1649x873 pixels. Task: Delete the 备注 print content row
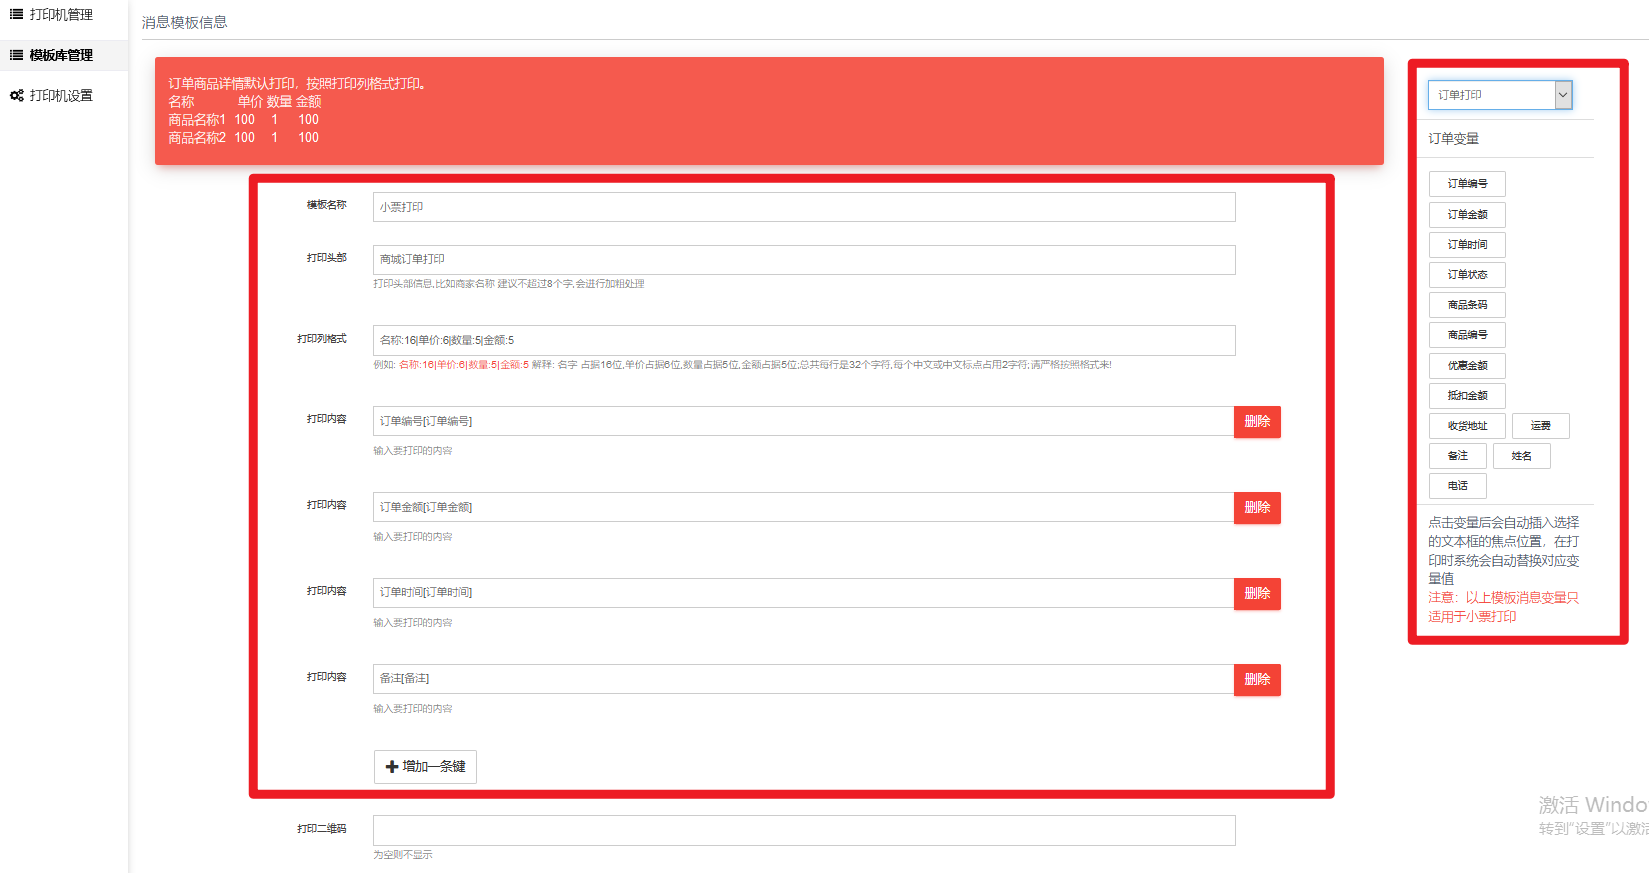pos(1257,680)
